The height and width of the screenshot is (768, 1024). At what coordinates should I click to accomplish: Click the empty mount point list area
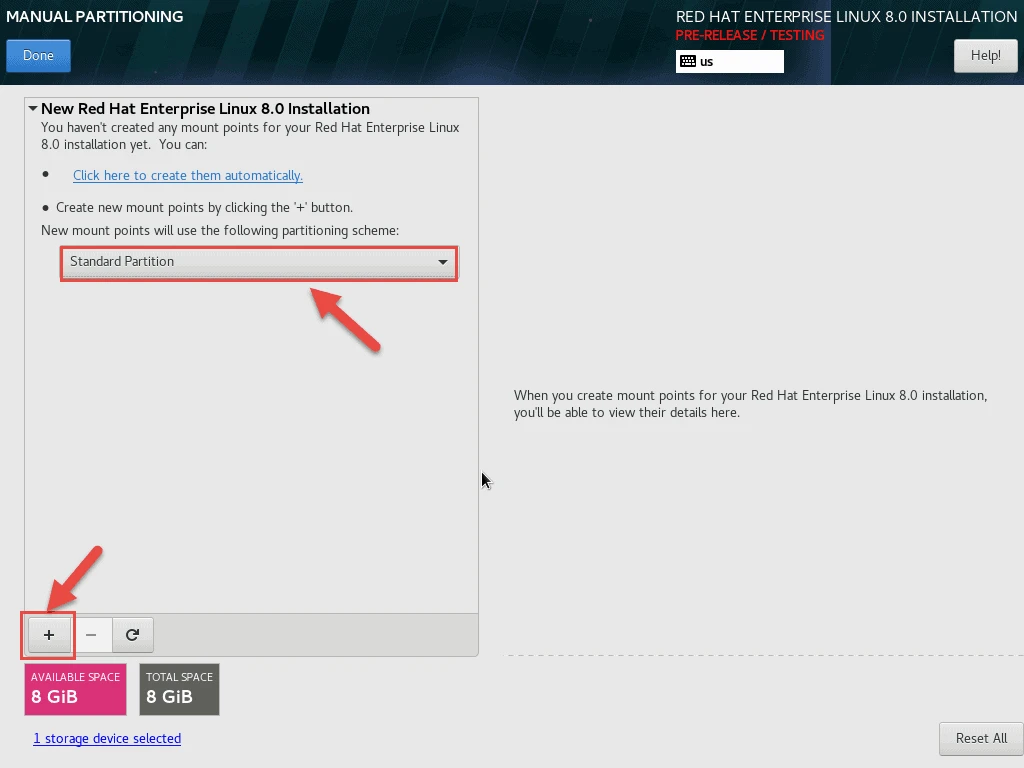click(250, 450)
